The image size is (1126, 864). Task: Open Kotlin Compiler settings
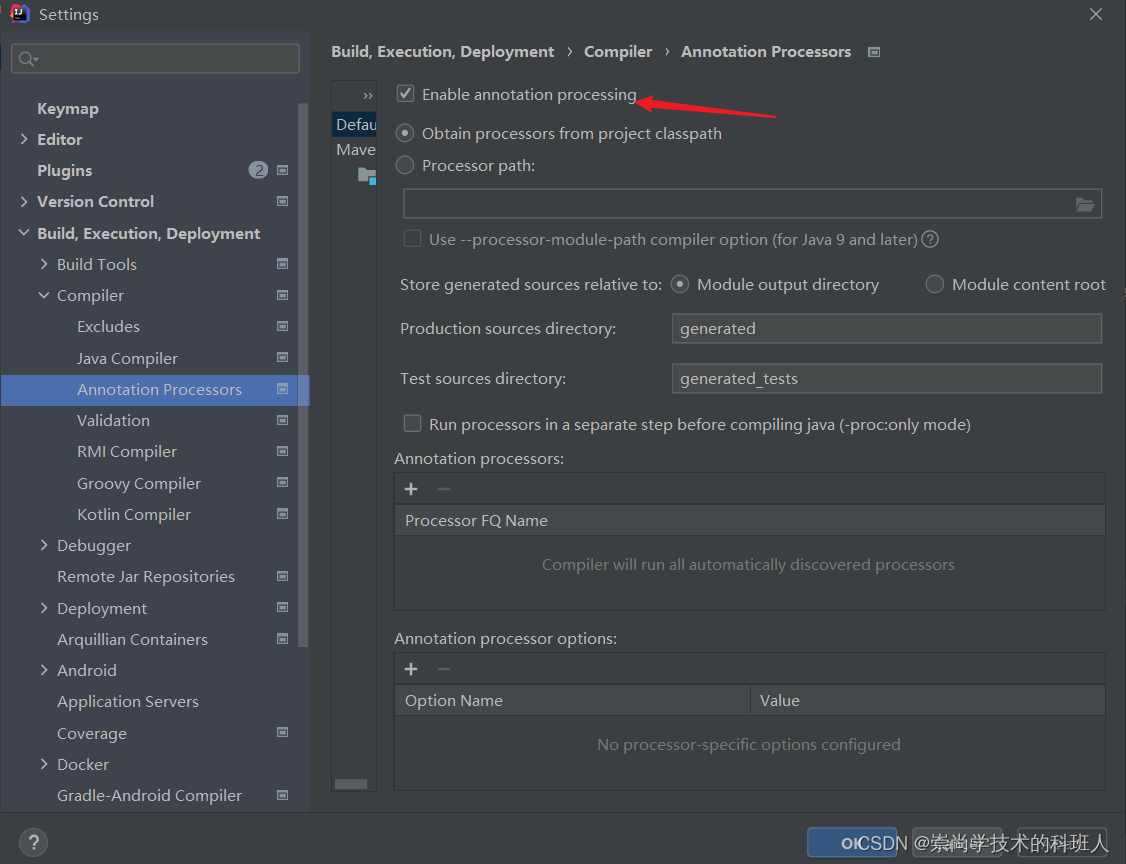click(x=134, y=515)
